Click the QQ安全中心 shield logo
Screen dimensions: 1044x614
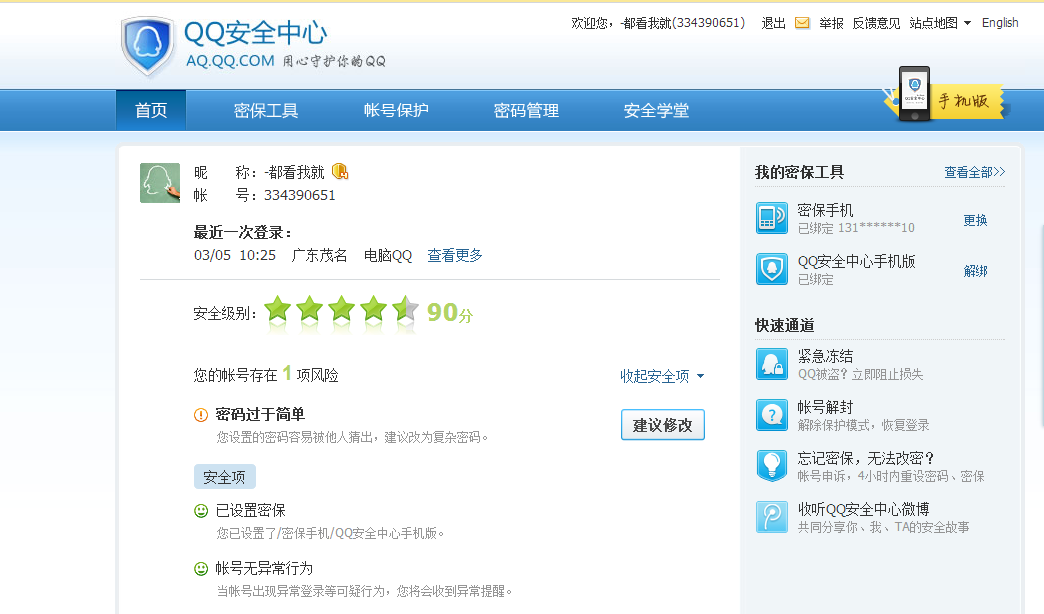(148, 46)
